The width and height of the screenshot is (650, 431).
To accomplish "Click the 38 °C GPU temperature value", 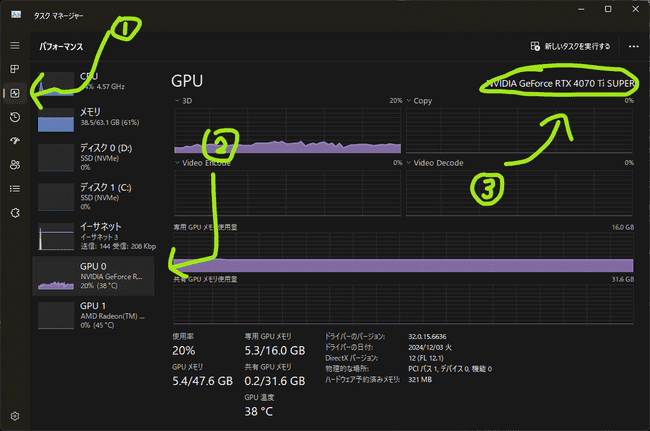I will pos(259,412).
